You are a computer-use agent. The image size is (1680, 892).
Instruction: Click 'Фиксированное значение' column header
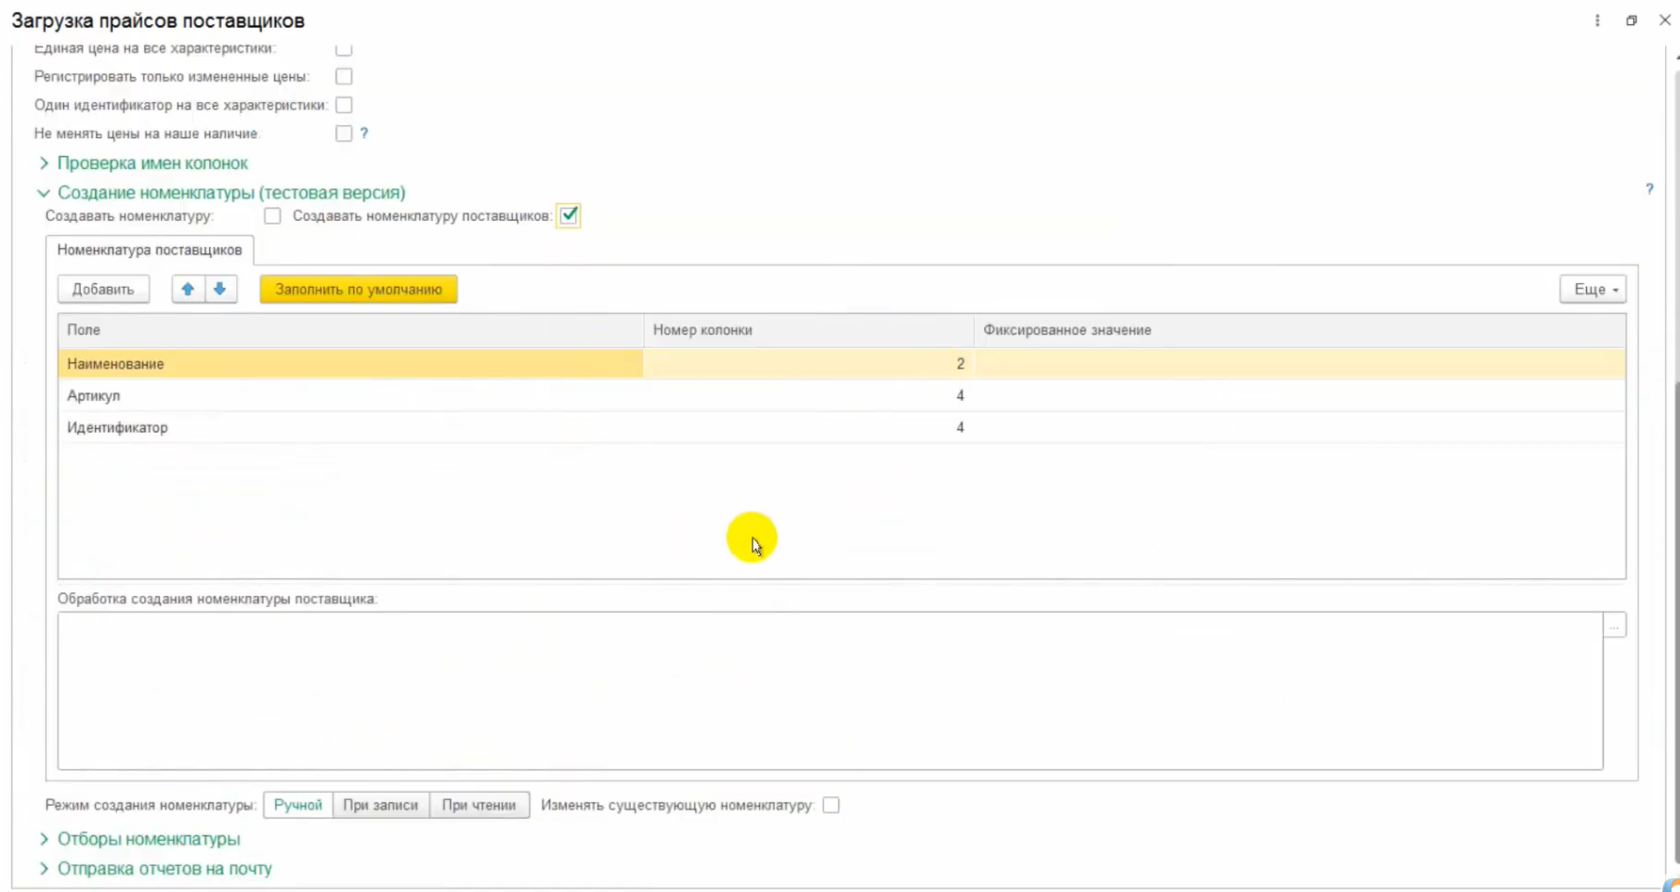tap(1300, 330)
